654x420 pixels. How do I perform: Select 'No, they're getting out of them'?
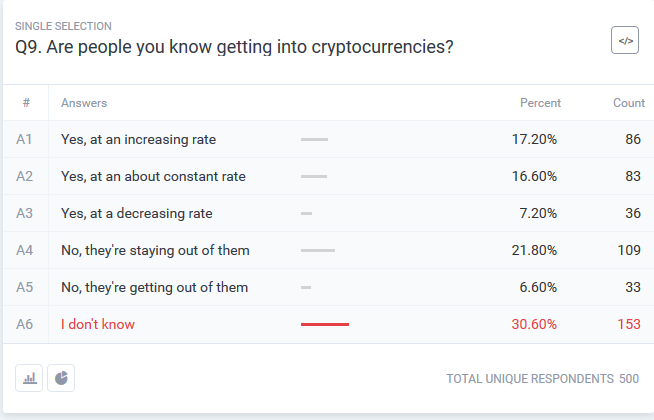pyautogui.click(x=154, y=287)
